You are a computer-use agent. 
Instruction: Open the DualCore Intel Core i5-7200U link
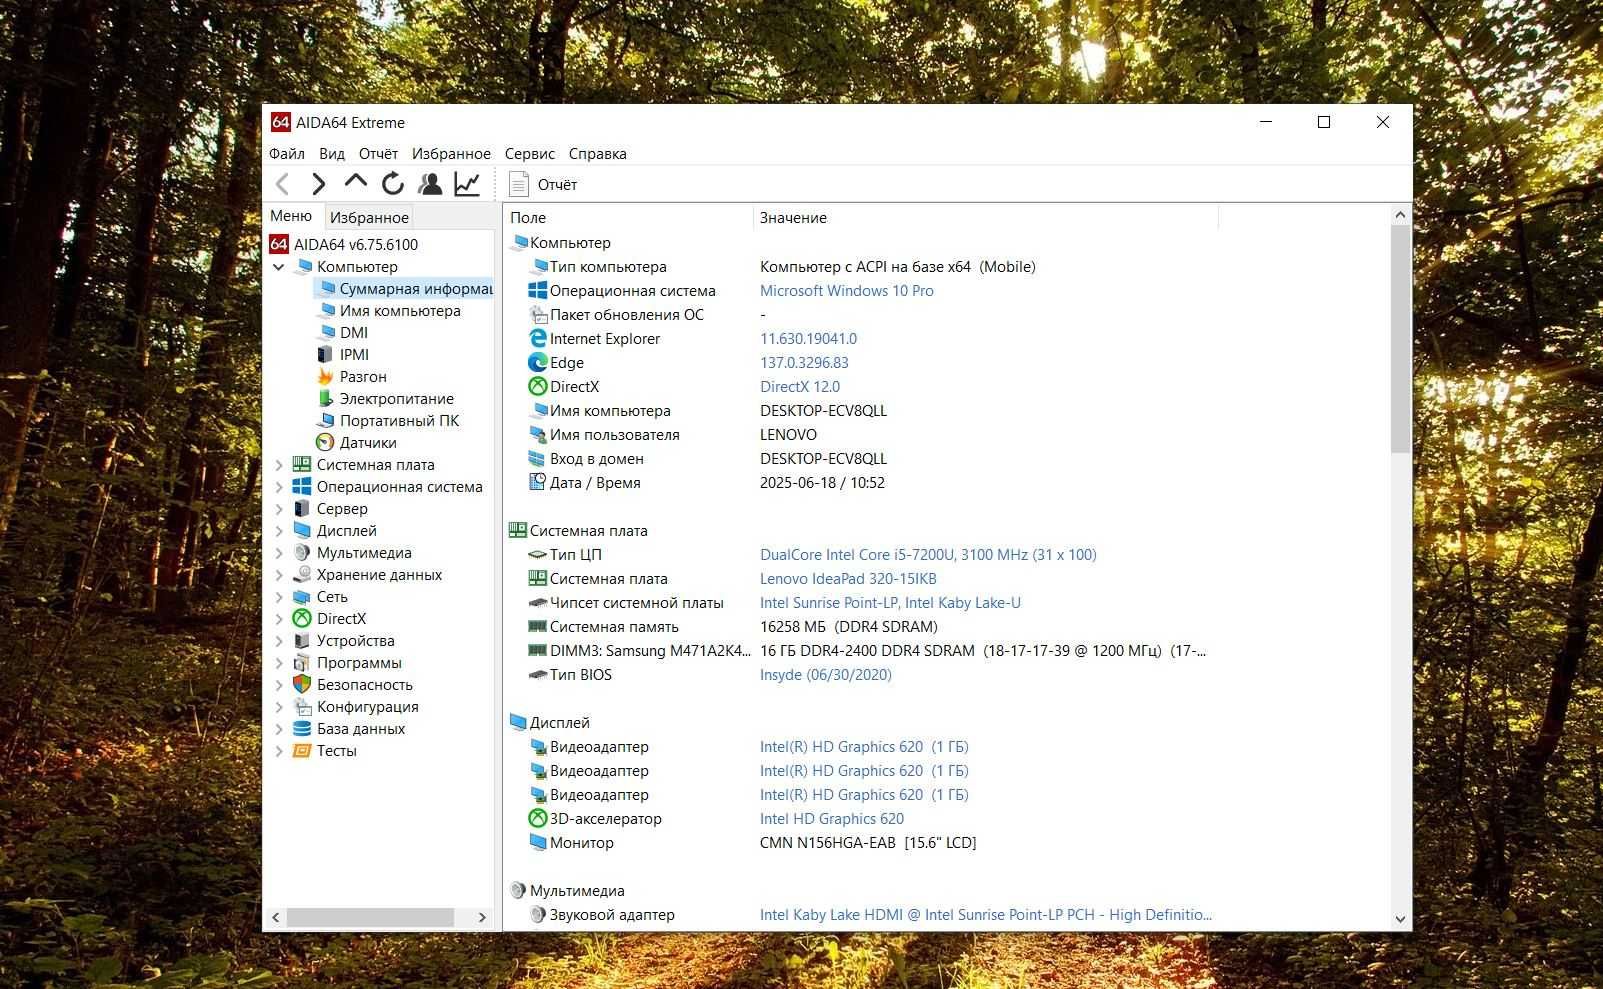pyautogui.click(x=928, y=555)
